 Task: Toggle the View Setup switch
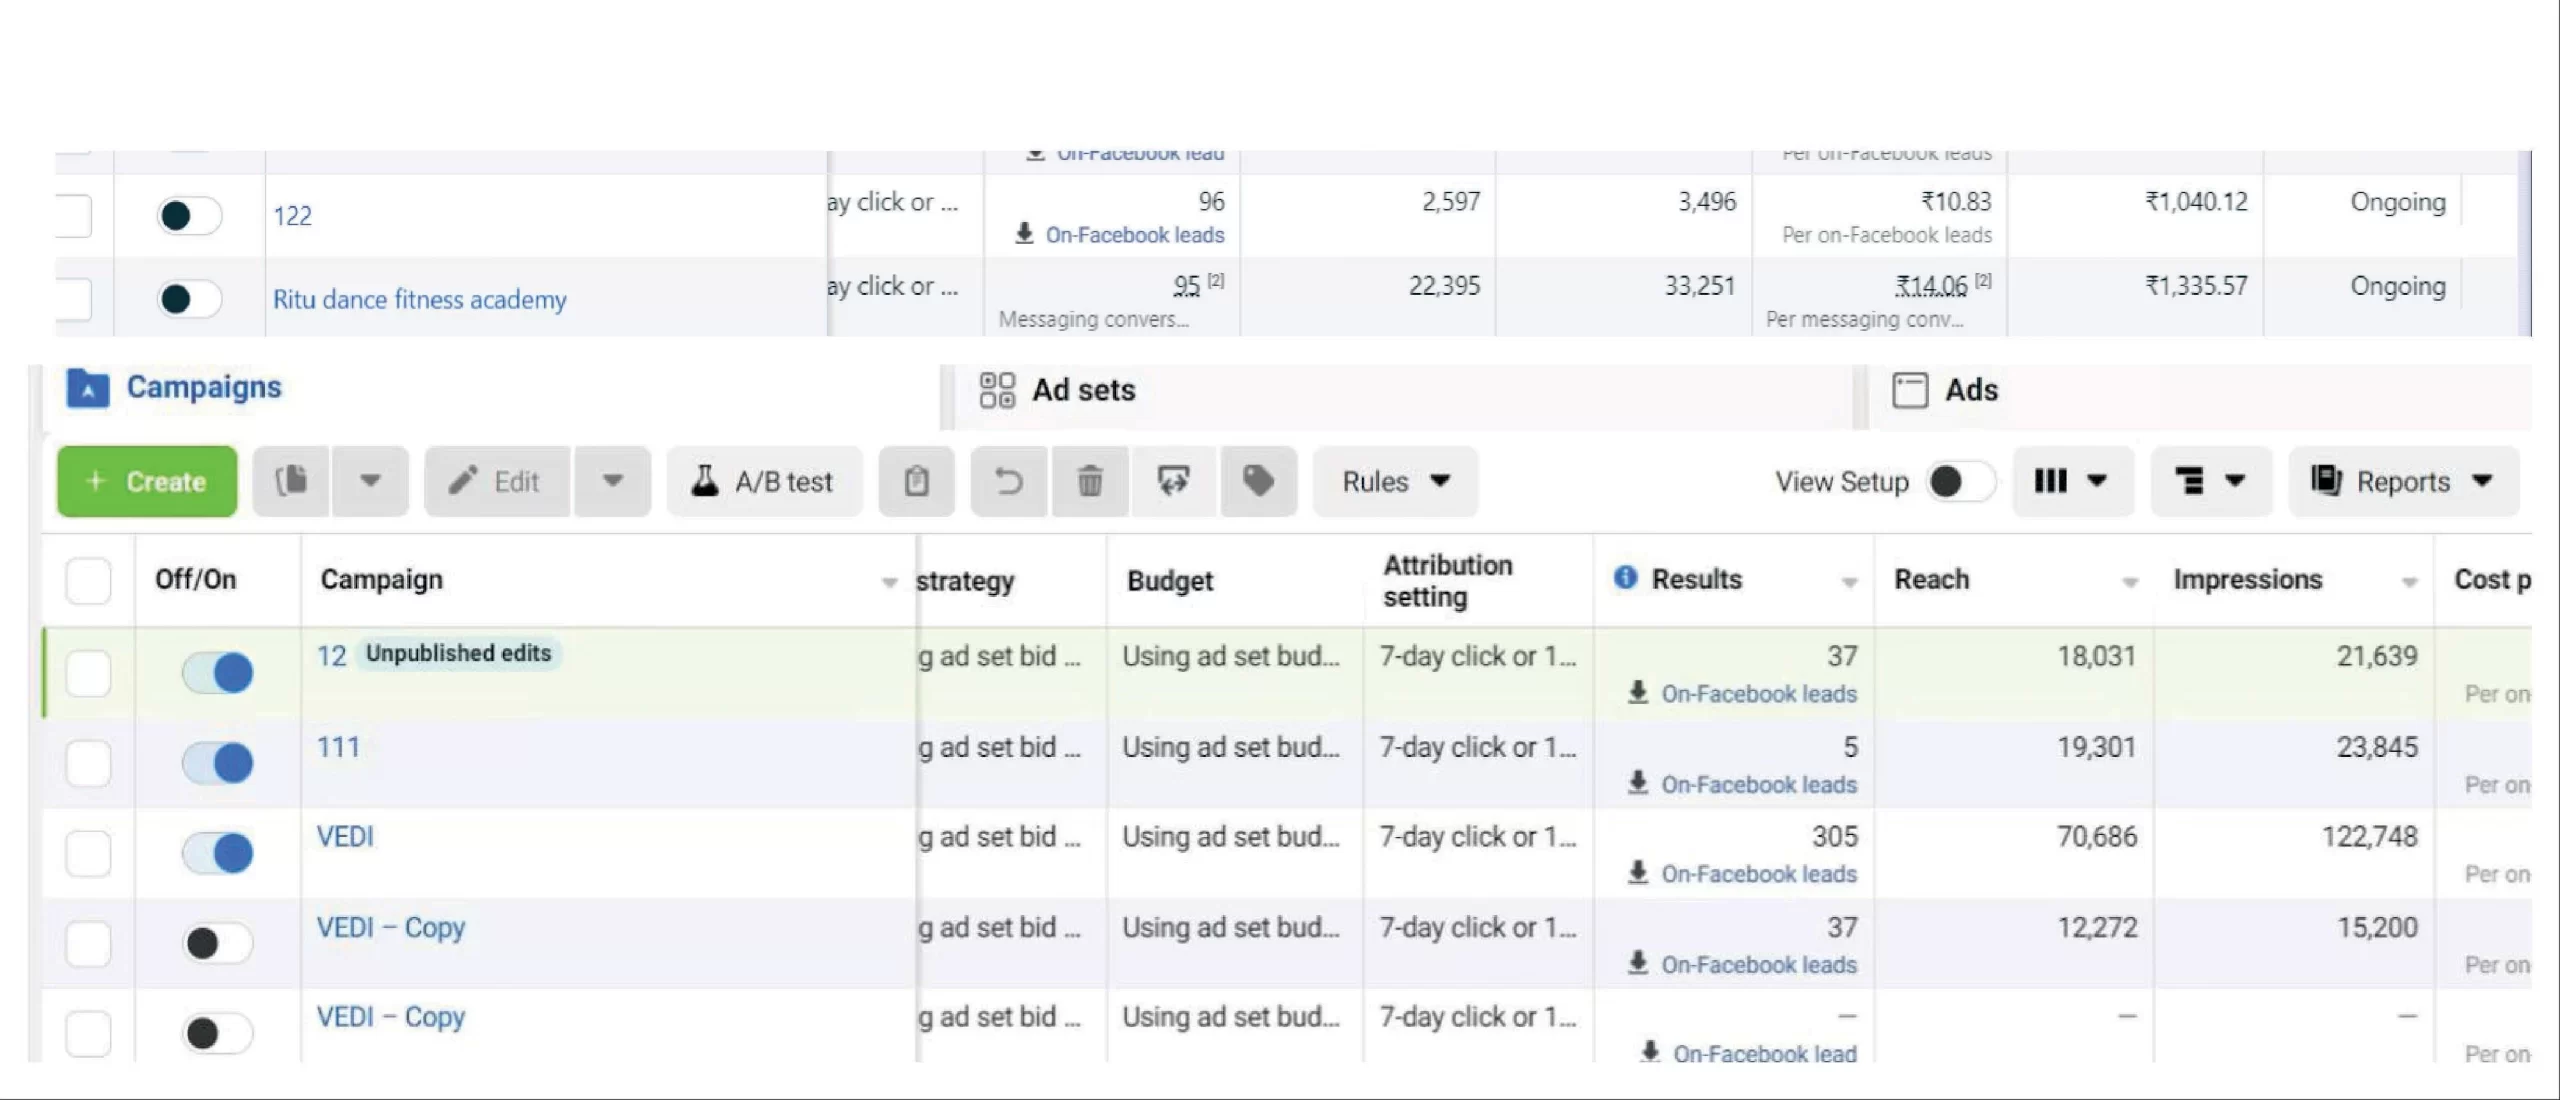tap(1959, 481)
